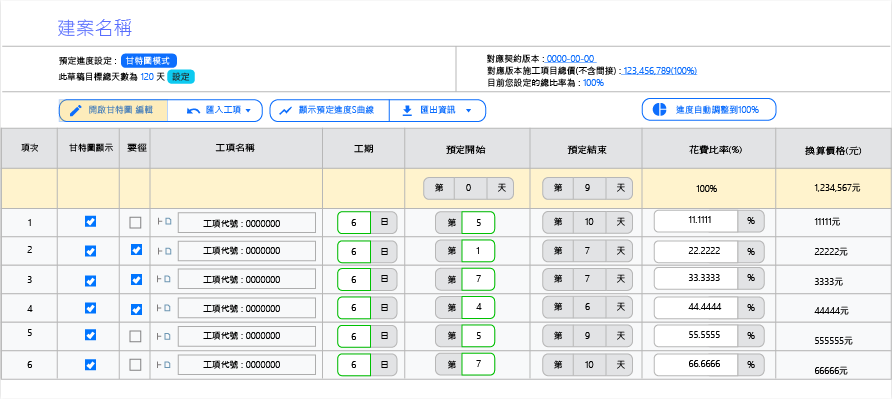892x399 pixels.
Task: Click the document icon in row 2
Action: (x=167, y=250)
